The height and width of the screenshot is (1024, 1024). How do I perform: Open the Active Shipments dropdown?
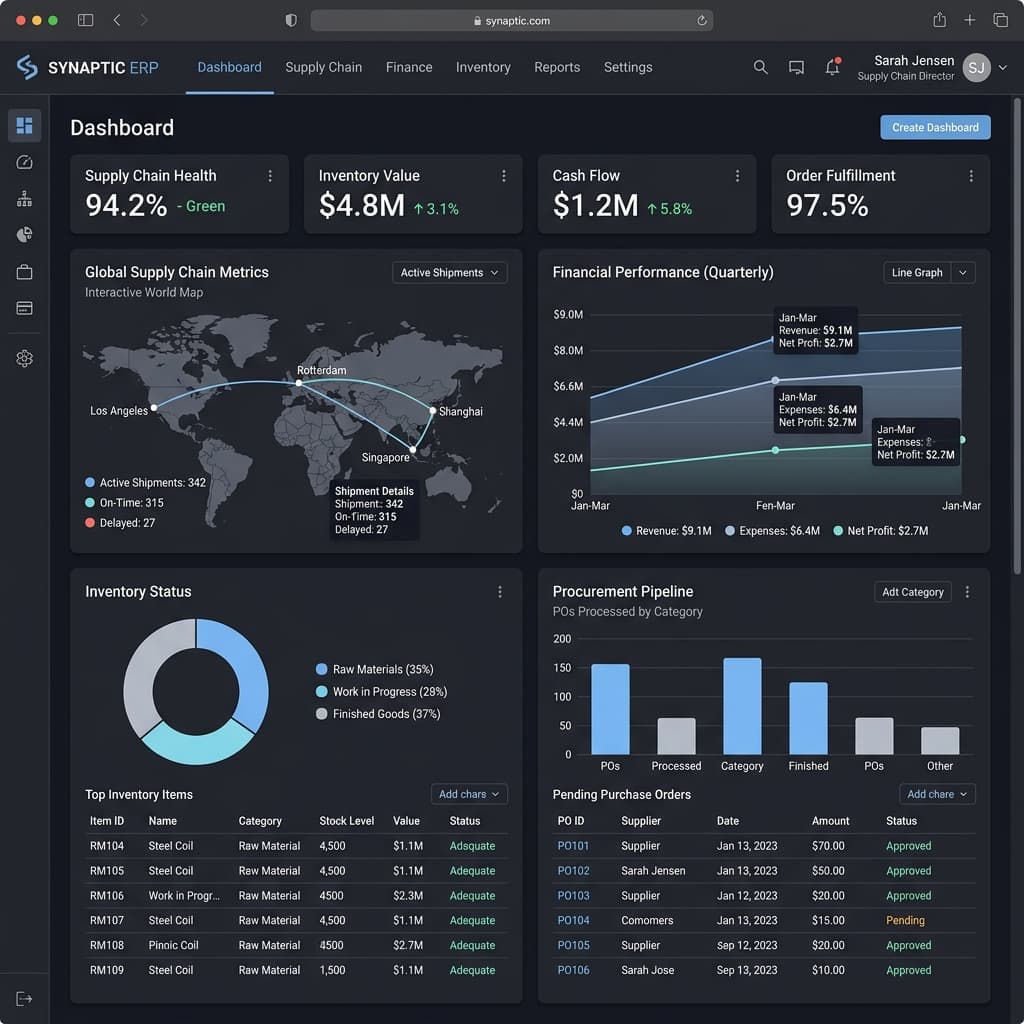[449, 272]
